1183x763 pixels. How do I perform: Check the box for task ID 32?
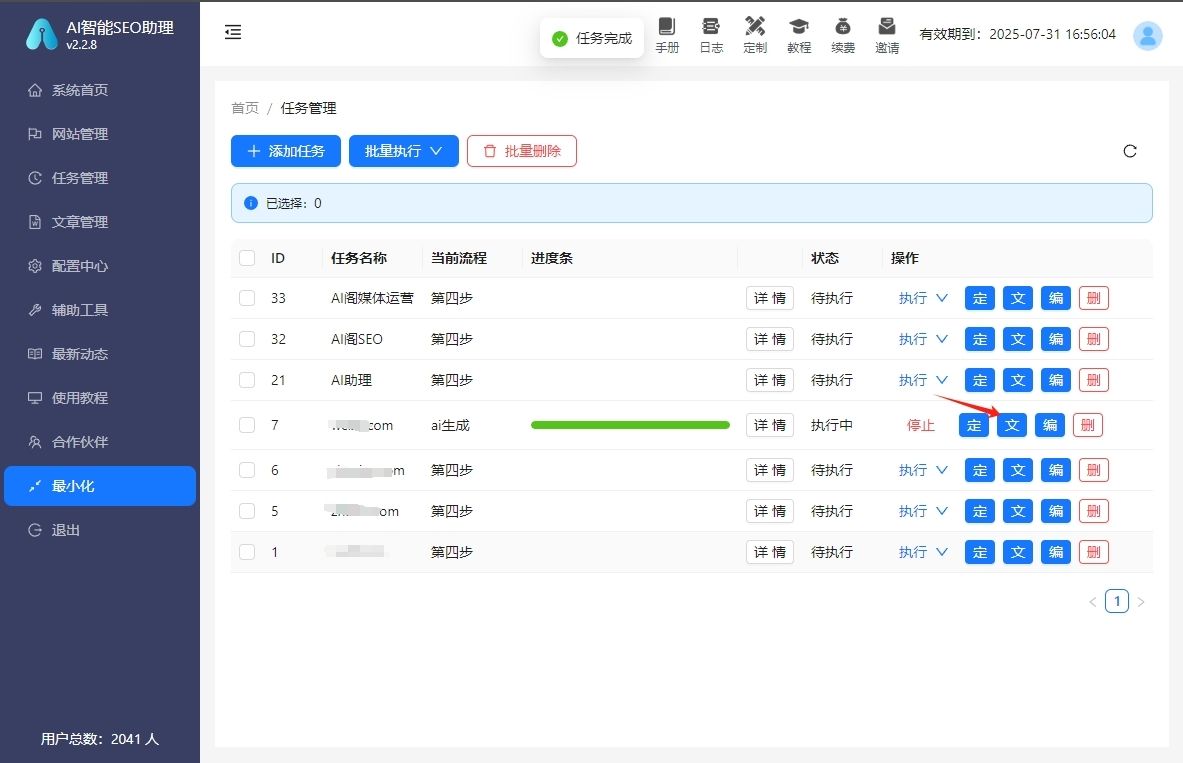247,339
